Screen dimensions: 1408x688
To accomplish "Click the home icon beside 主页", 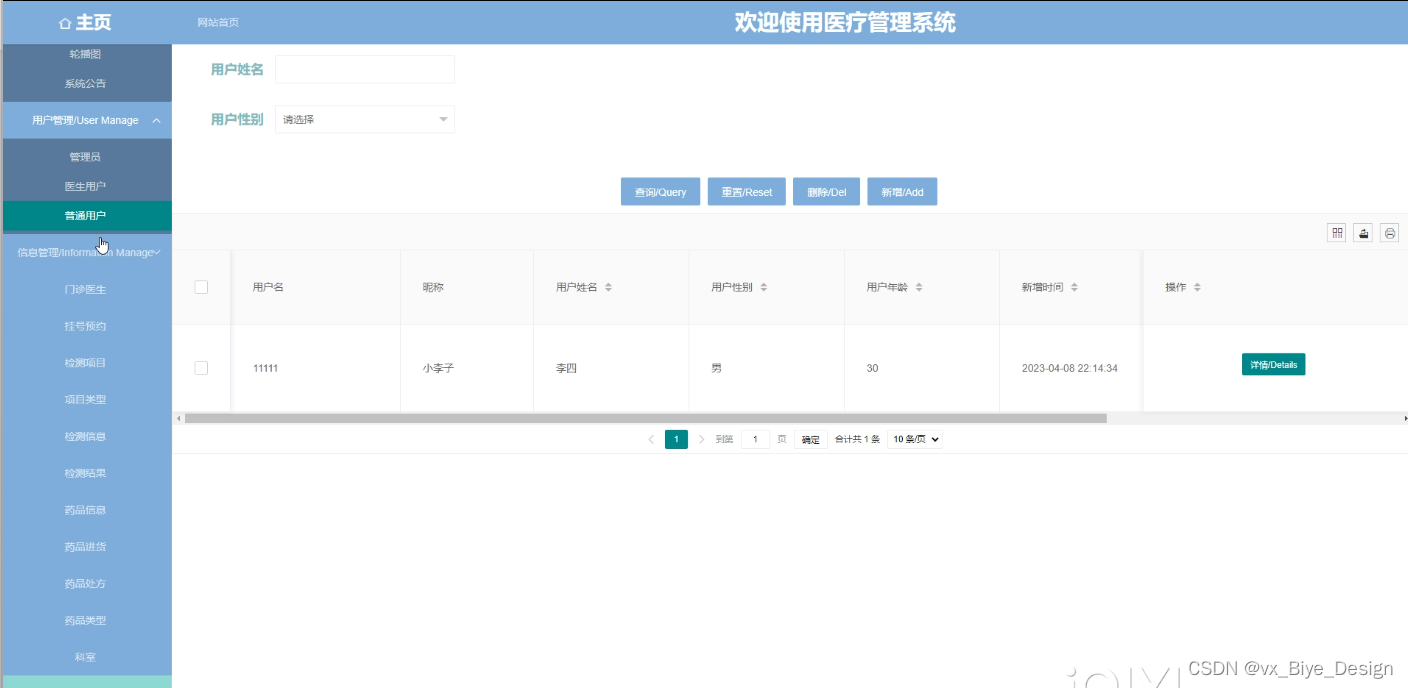I will tap(65, 23).
